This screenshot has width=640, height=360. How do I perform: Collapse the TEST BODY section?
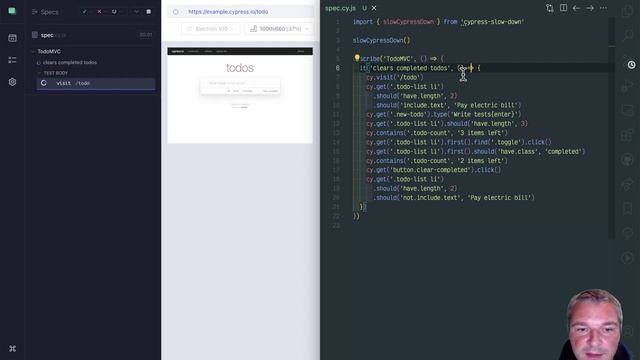point(39,73)
